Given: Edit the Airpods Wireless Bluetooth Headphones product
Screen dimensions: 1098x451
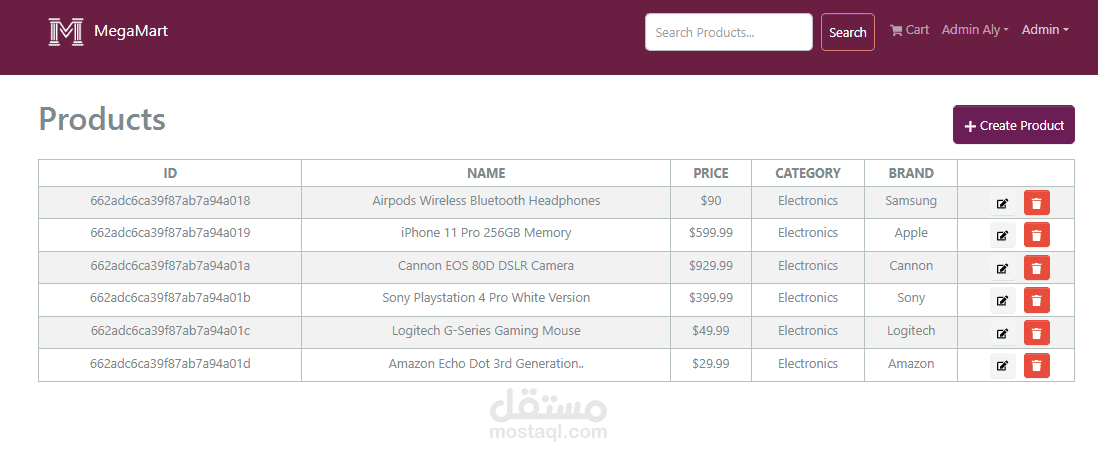Looking at the screenshot, I should [1003, 203].
